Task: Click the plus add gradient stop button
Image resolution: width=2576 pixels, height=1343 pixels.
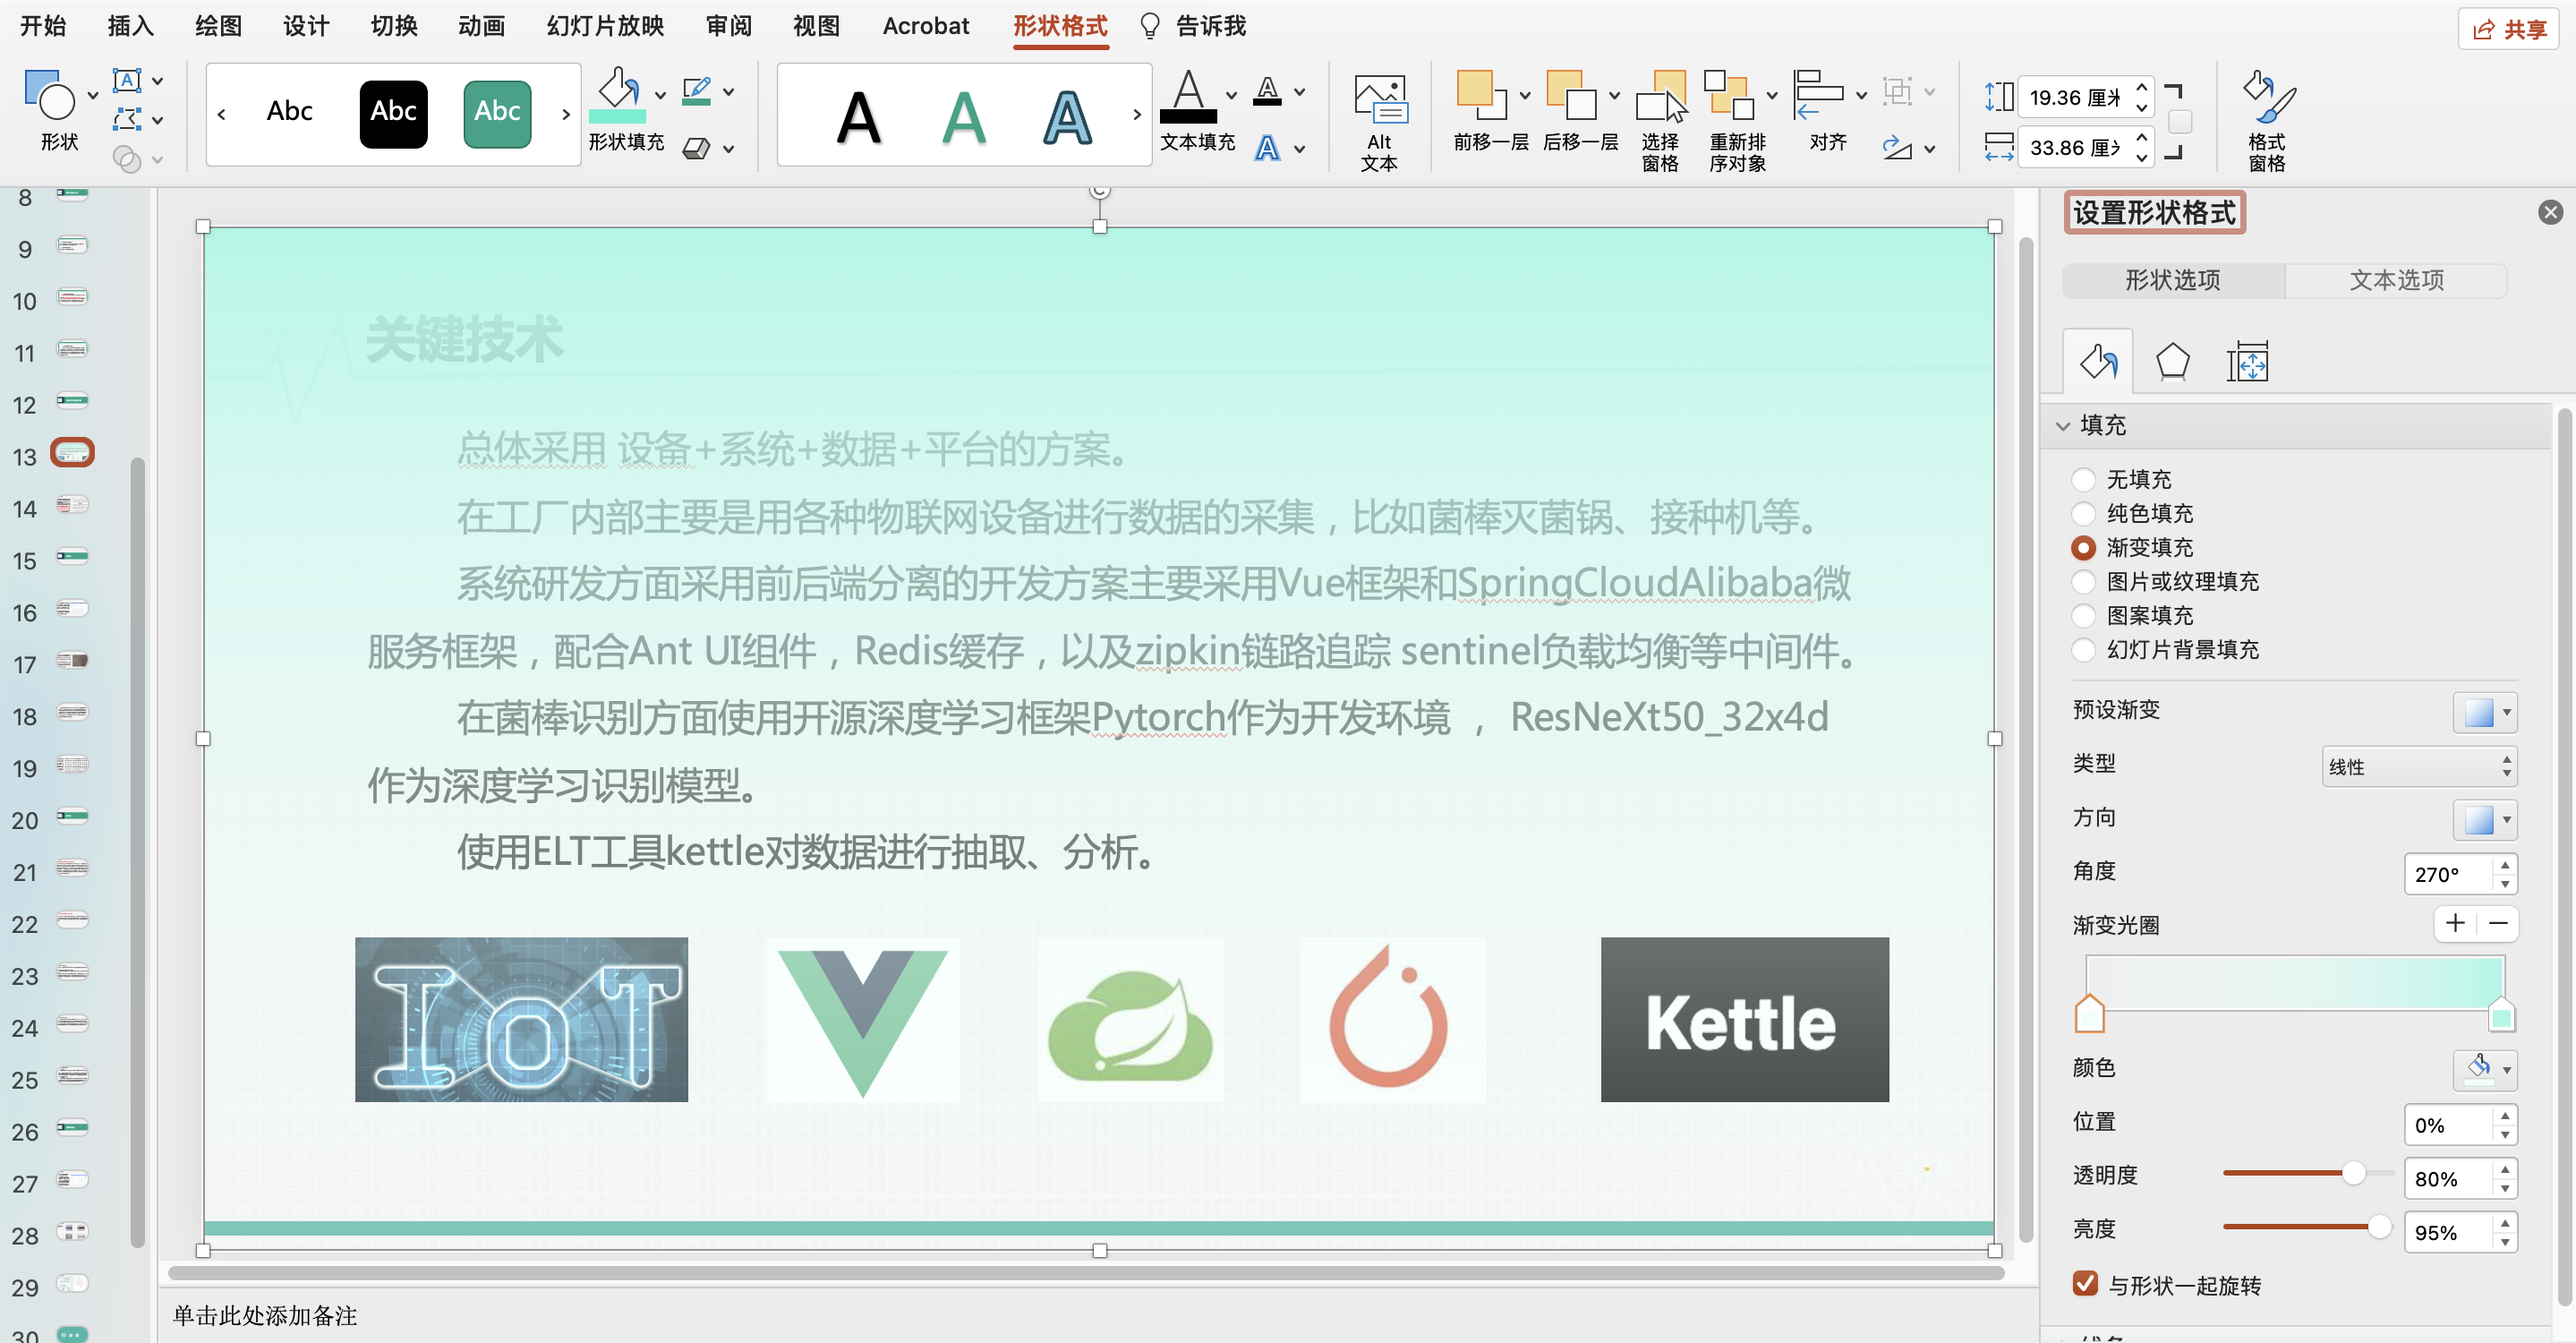Action: tap(2455, 923)
